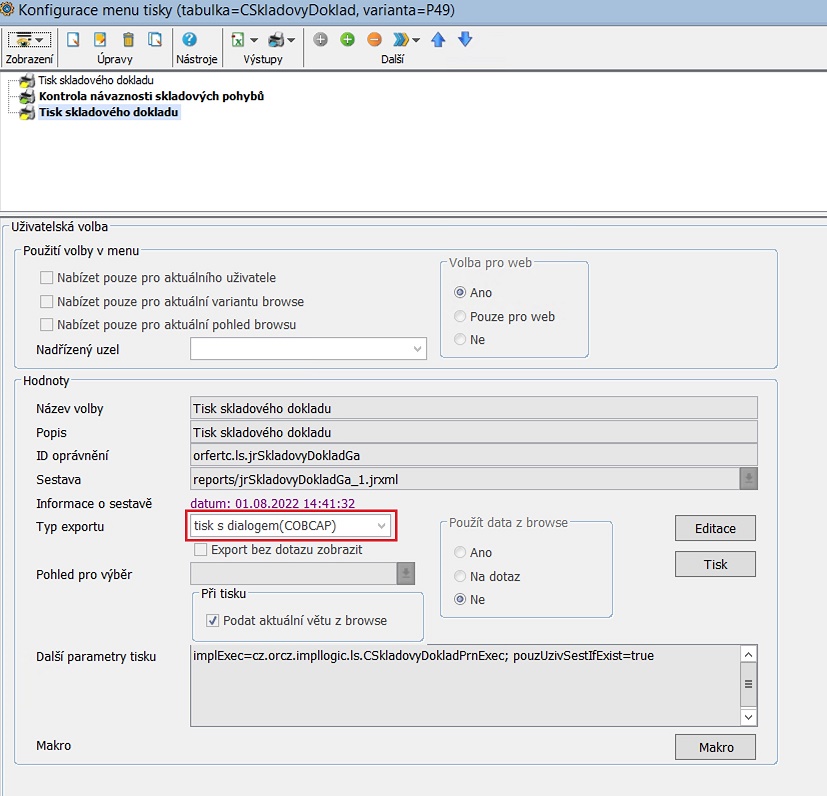Expand the Nadřízený uzel combo box
The width and height of the screenshot is (827, 796).
(x=417, y=349)
